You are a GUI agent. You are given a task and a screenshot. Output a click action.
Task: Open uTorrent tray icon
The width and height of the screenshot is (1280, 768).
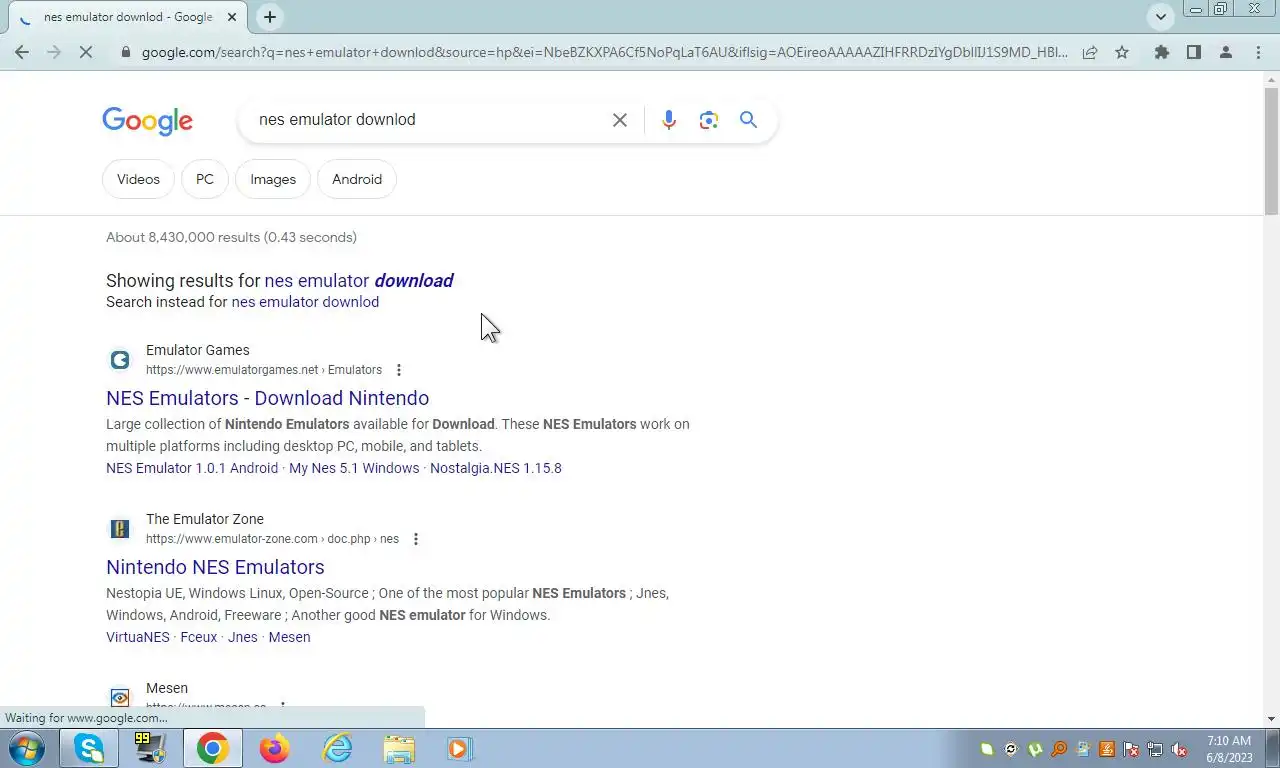[x=1035, y=749]
